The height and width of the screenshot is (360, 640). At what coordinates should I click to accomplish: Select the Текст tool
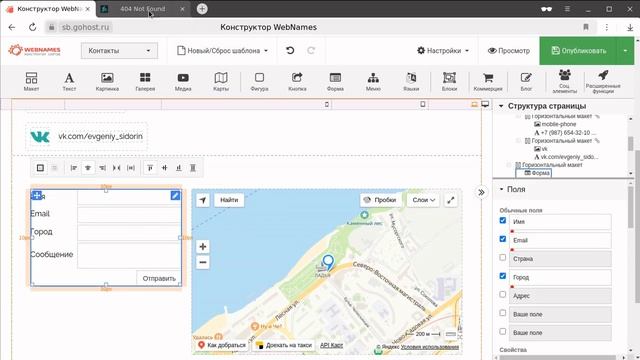point(69,82)
